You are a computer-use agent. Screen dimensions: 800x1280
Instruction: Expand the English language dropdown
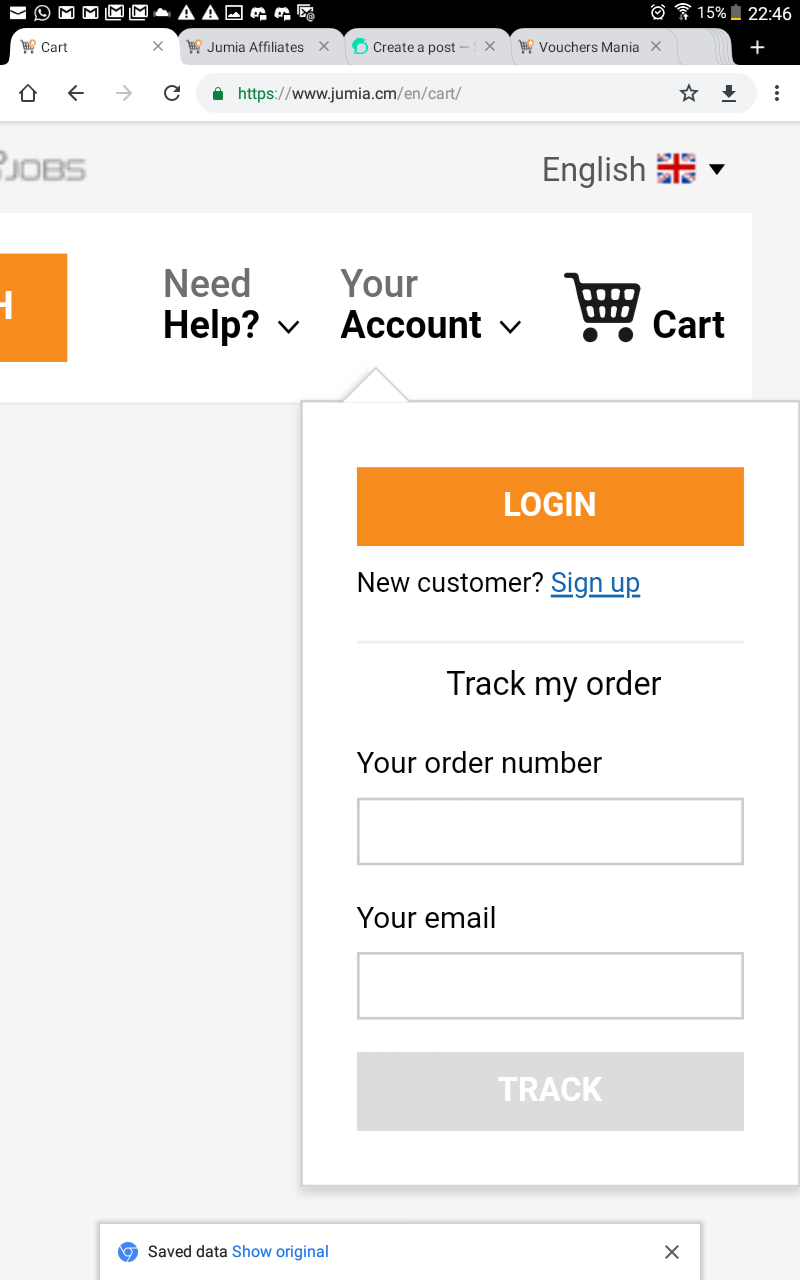(x=634, y=169)
